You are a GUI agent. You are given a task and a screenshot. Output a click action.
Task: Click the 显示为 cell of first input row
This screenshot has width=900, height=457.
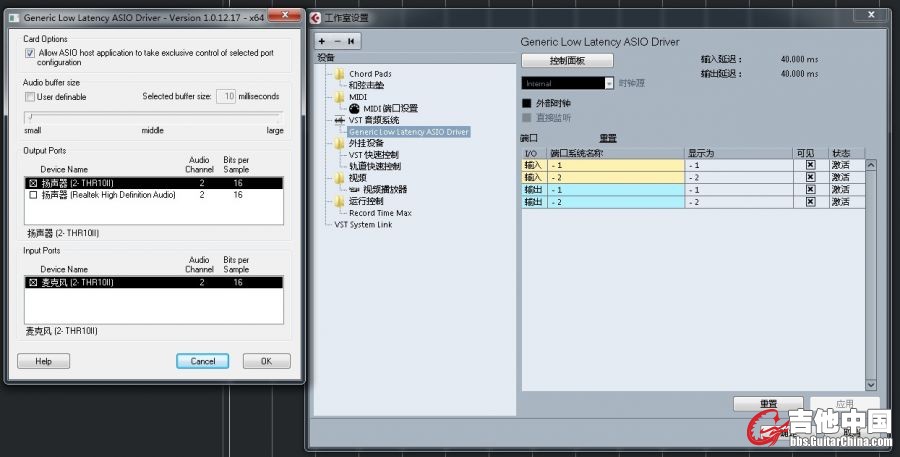click(739, 165)
